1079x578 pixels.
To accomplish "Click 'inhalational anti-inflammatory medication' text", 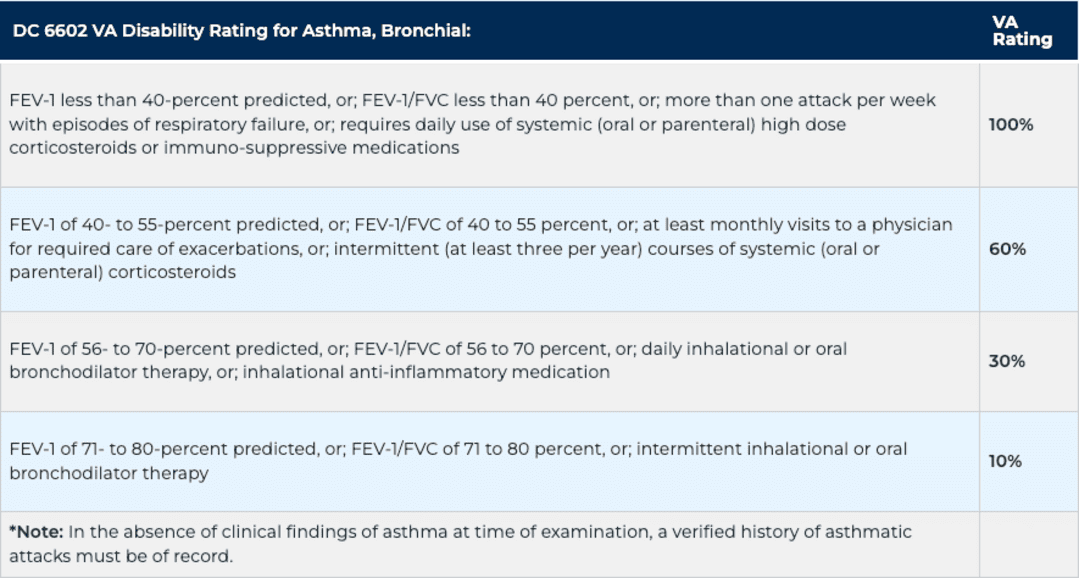I will [426, 372].
